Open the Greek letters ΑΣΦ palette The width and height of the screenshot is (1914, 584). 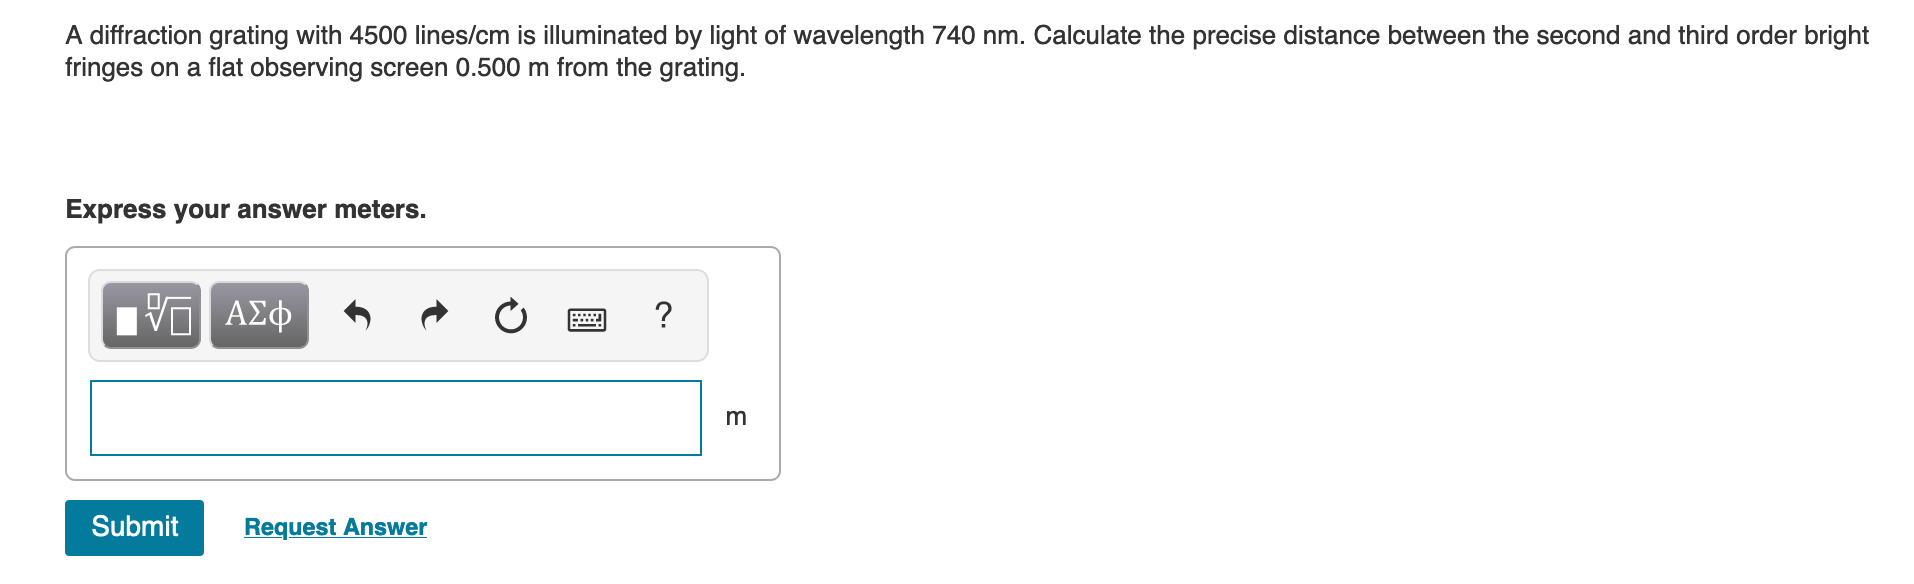coord(258,315)
